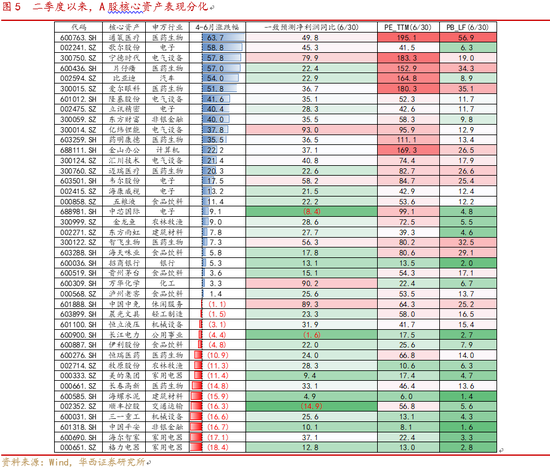This screenshot has width=550, height=468.
Task: Click the 58.8 gain bar cell
Action: pyautogui.click(x=217, y=48)
